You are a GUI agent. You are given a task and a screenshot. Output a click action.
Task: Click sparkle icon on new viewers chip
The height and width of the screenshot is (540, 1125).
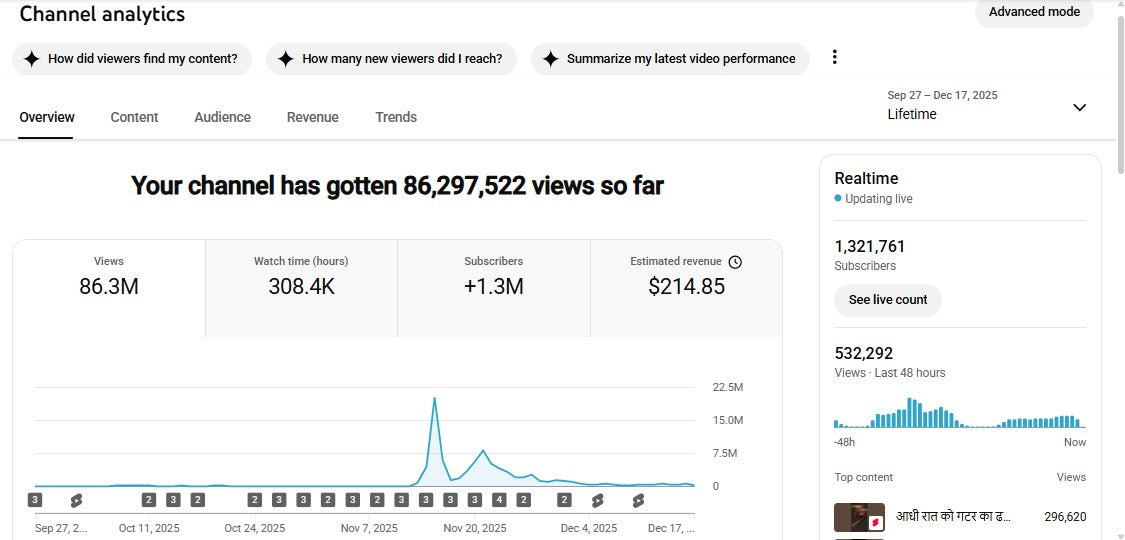tap(285, 59)
